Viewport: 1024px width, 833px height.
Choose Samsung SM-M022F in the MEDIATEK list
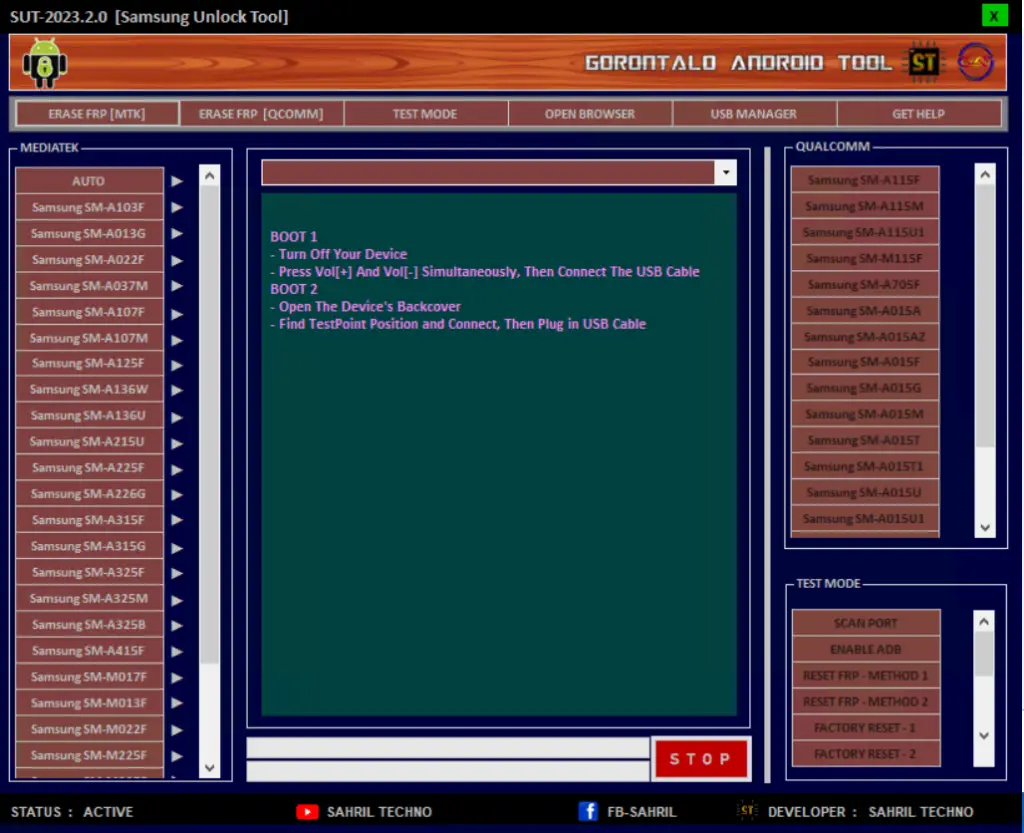(89, 729)
